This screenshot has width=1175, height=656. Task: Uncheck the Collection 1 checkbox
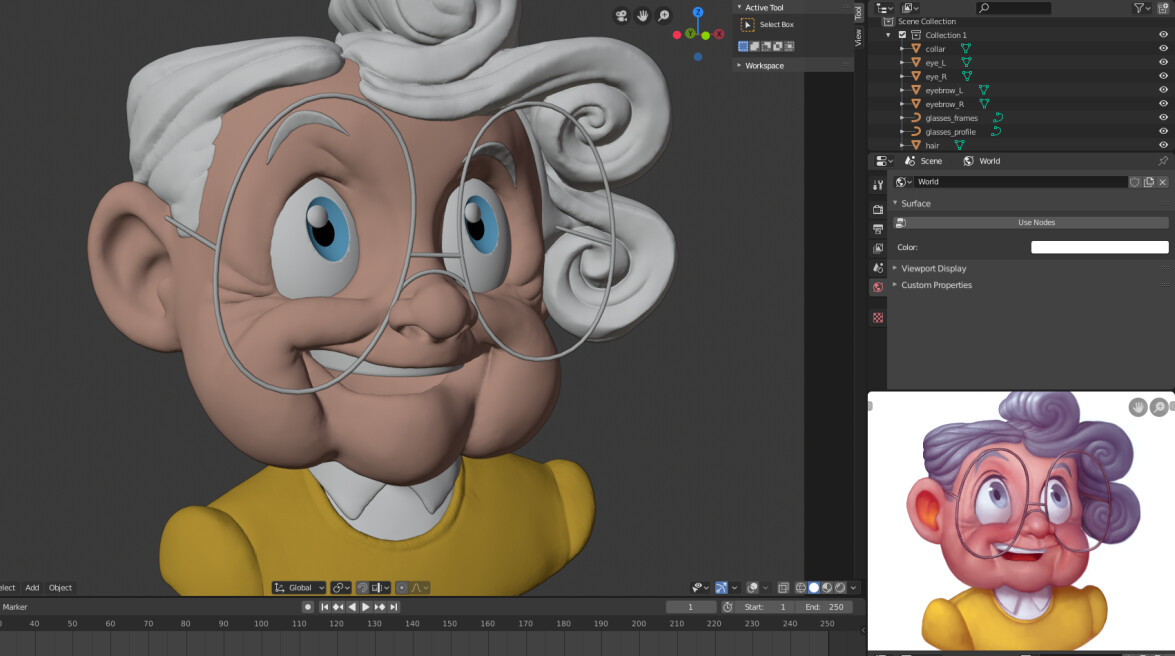[901, 34]
